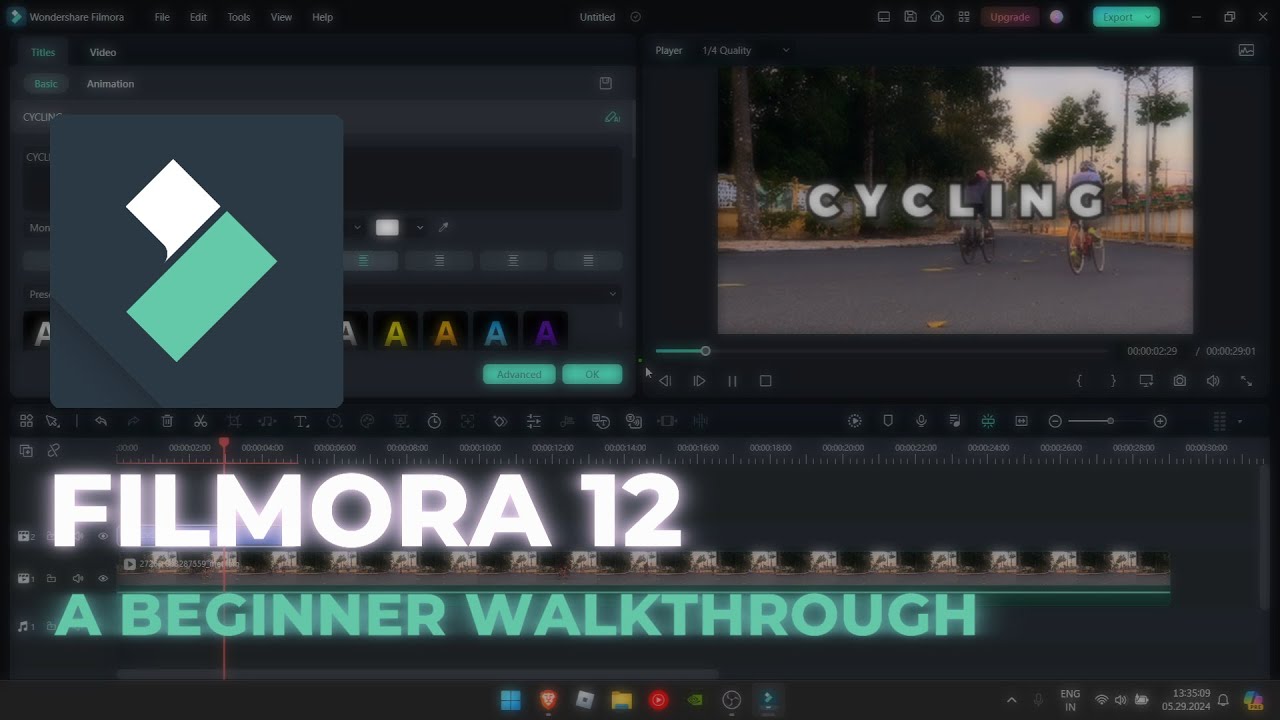Click the display monitor settings icon in player

tap(1146, 381)
